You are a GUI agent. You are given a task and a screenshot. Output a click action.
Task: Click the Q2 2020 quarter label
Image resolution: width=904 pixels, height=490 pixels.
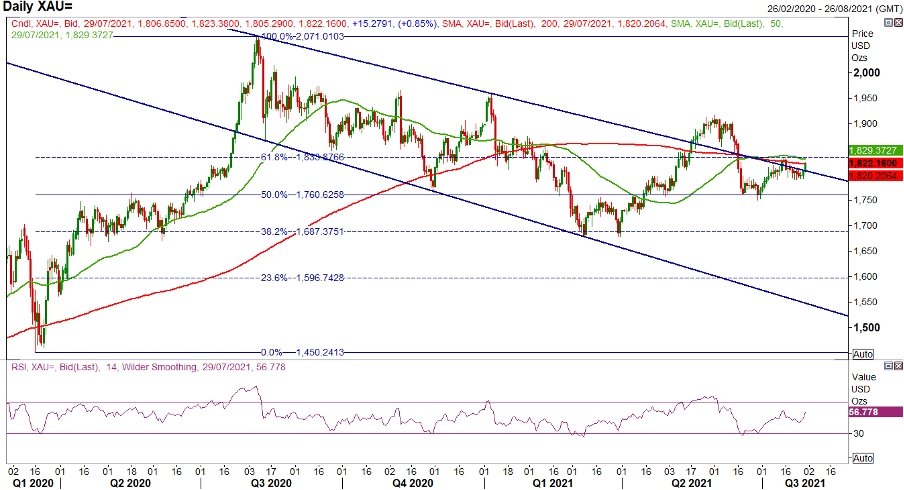[x=130, y=483]
